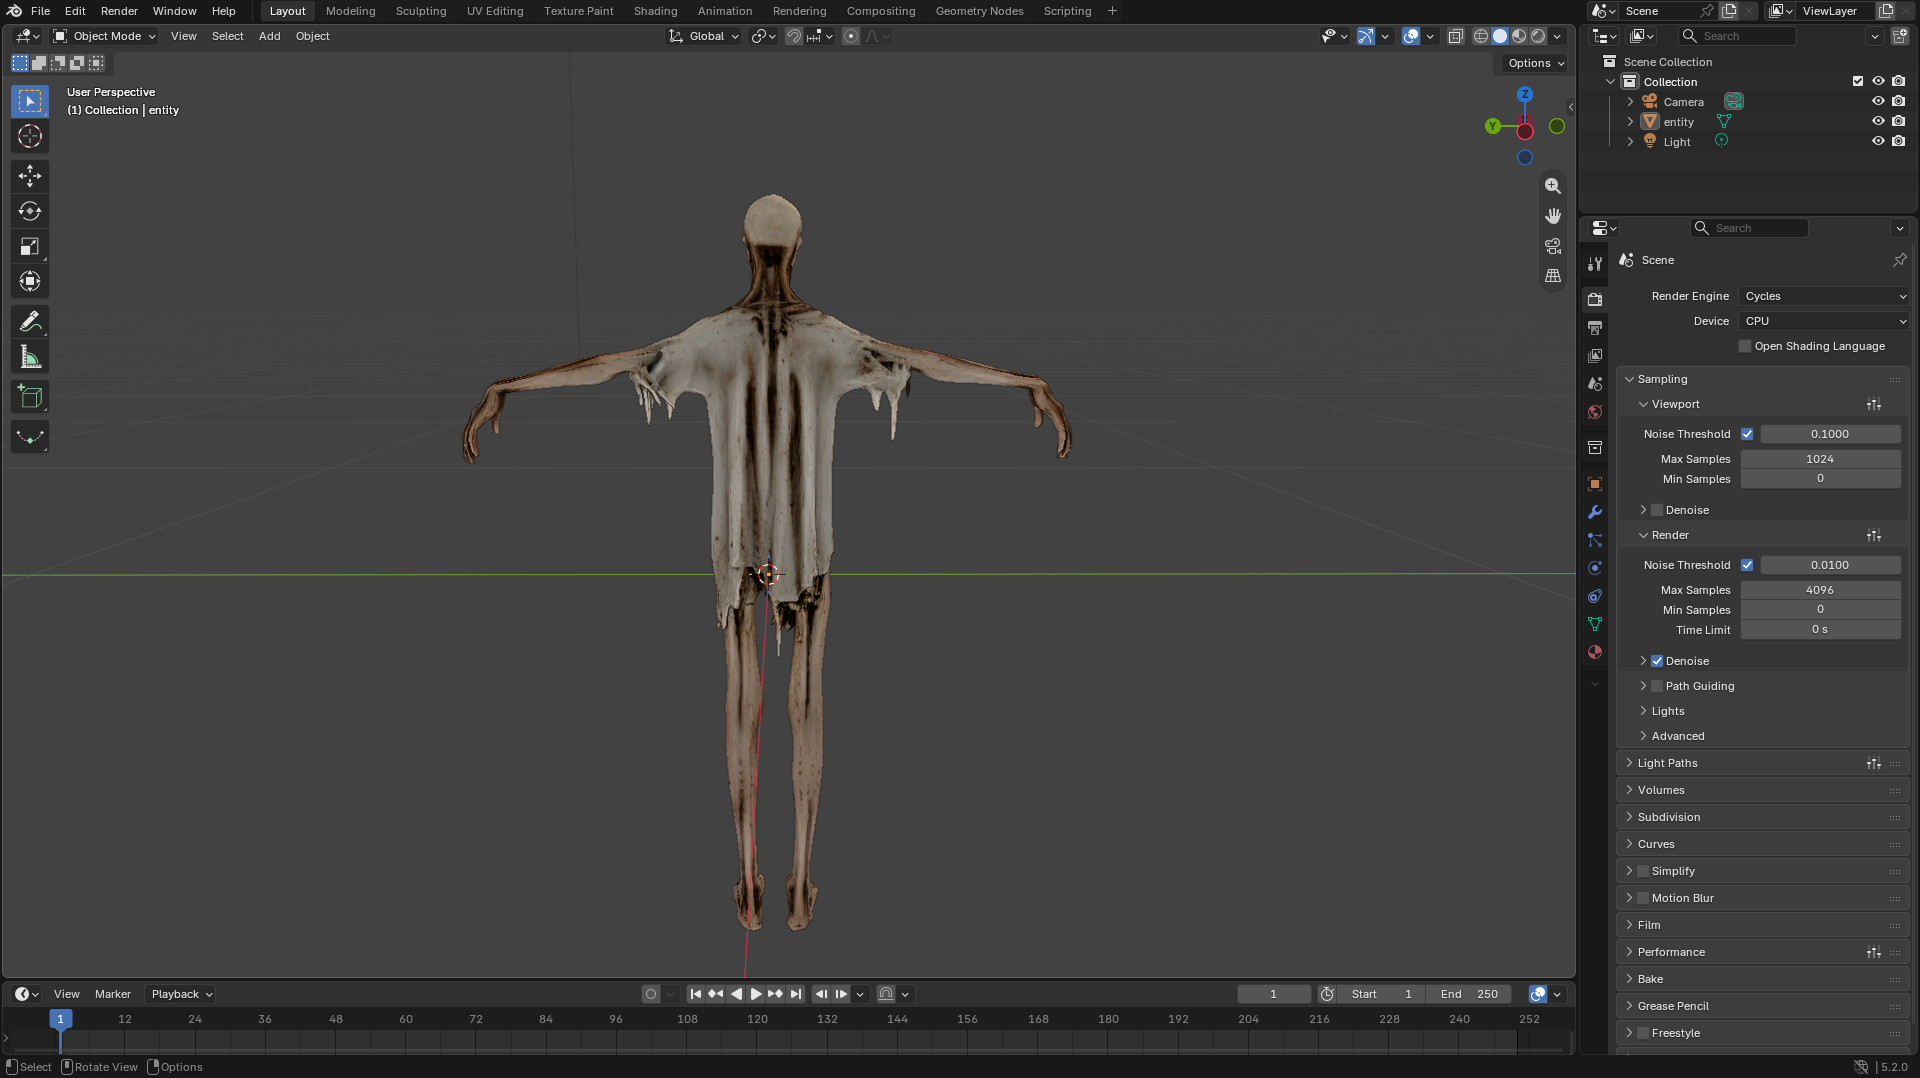Toggle X-ray display in viewport header

(x=1456, y=36)
